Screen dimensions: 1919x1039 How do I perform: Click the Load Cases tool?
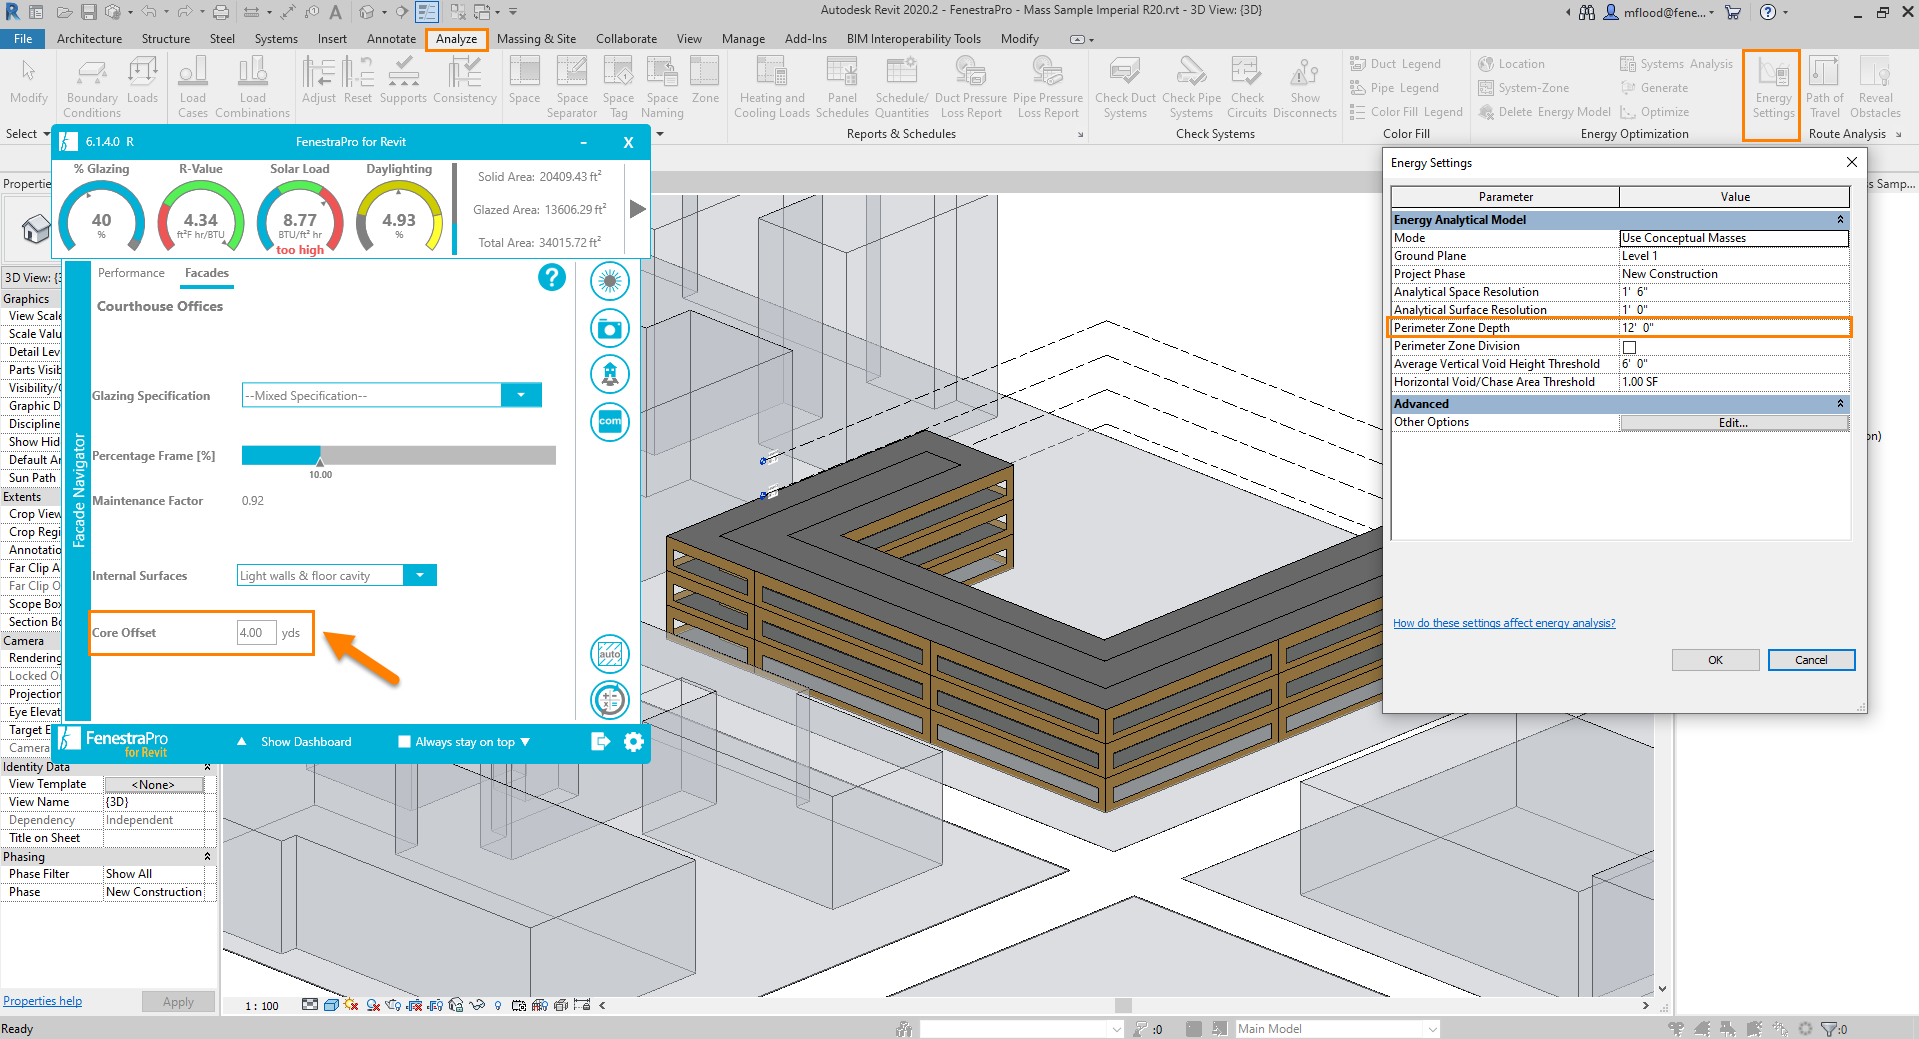point(193,88)
